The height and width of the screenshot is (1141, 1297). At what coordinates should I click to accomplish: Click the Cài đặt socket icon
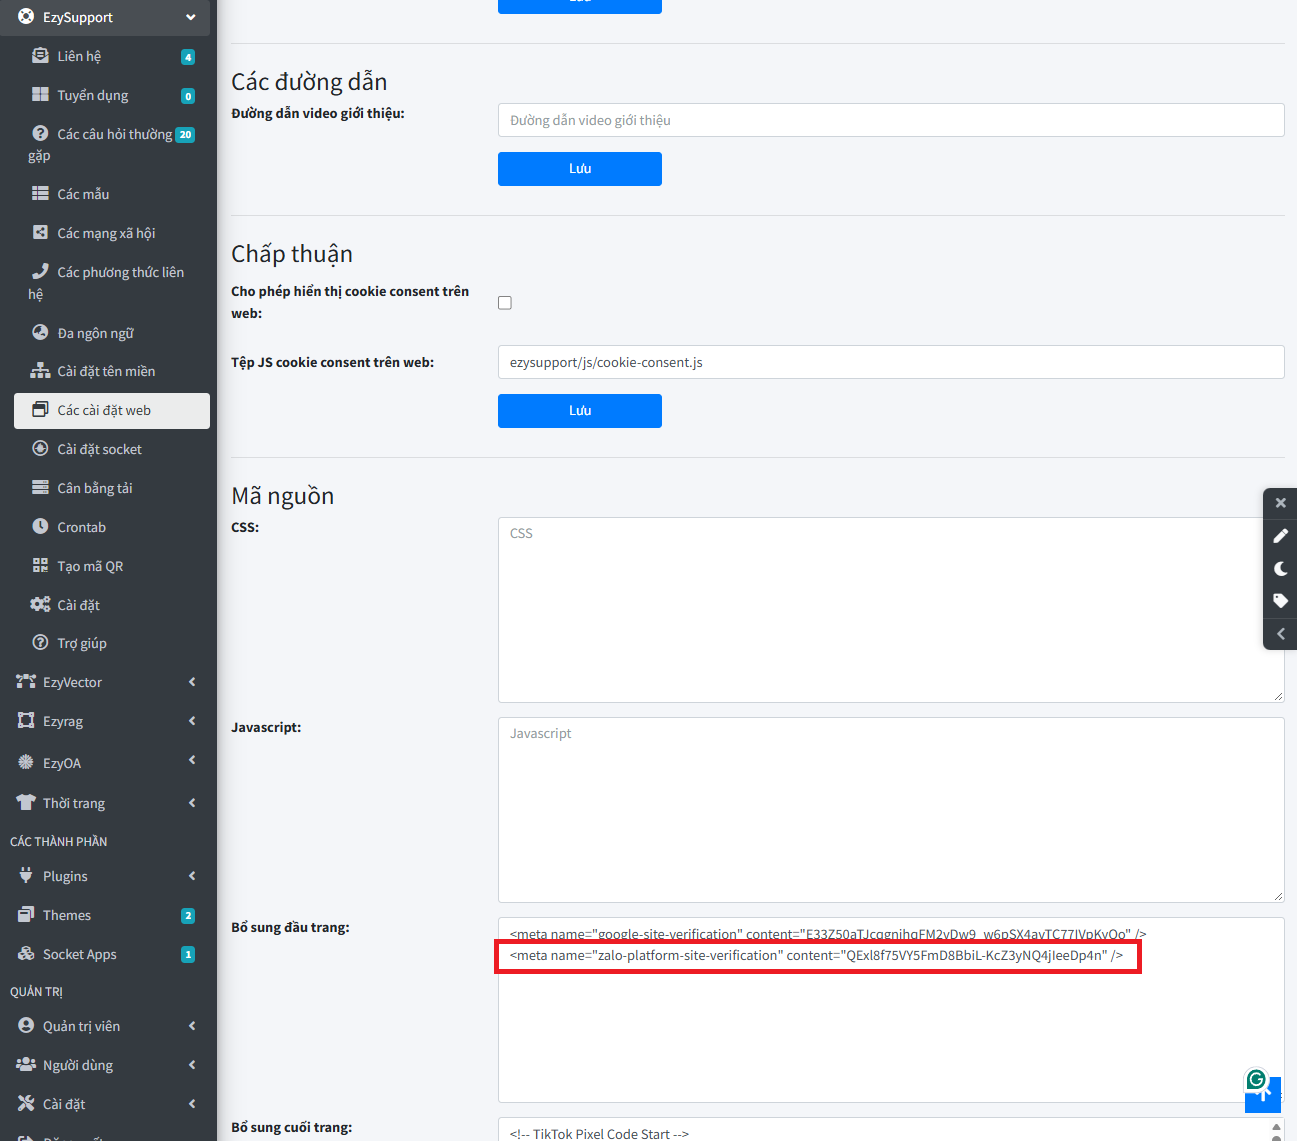(x=40, y=448)
